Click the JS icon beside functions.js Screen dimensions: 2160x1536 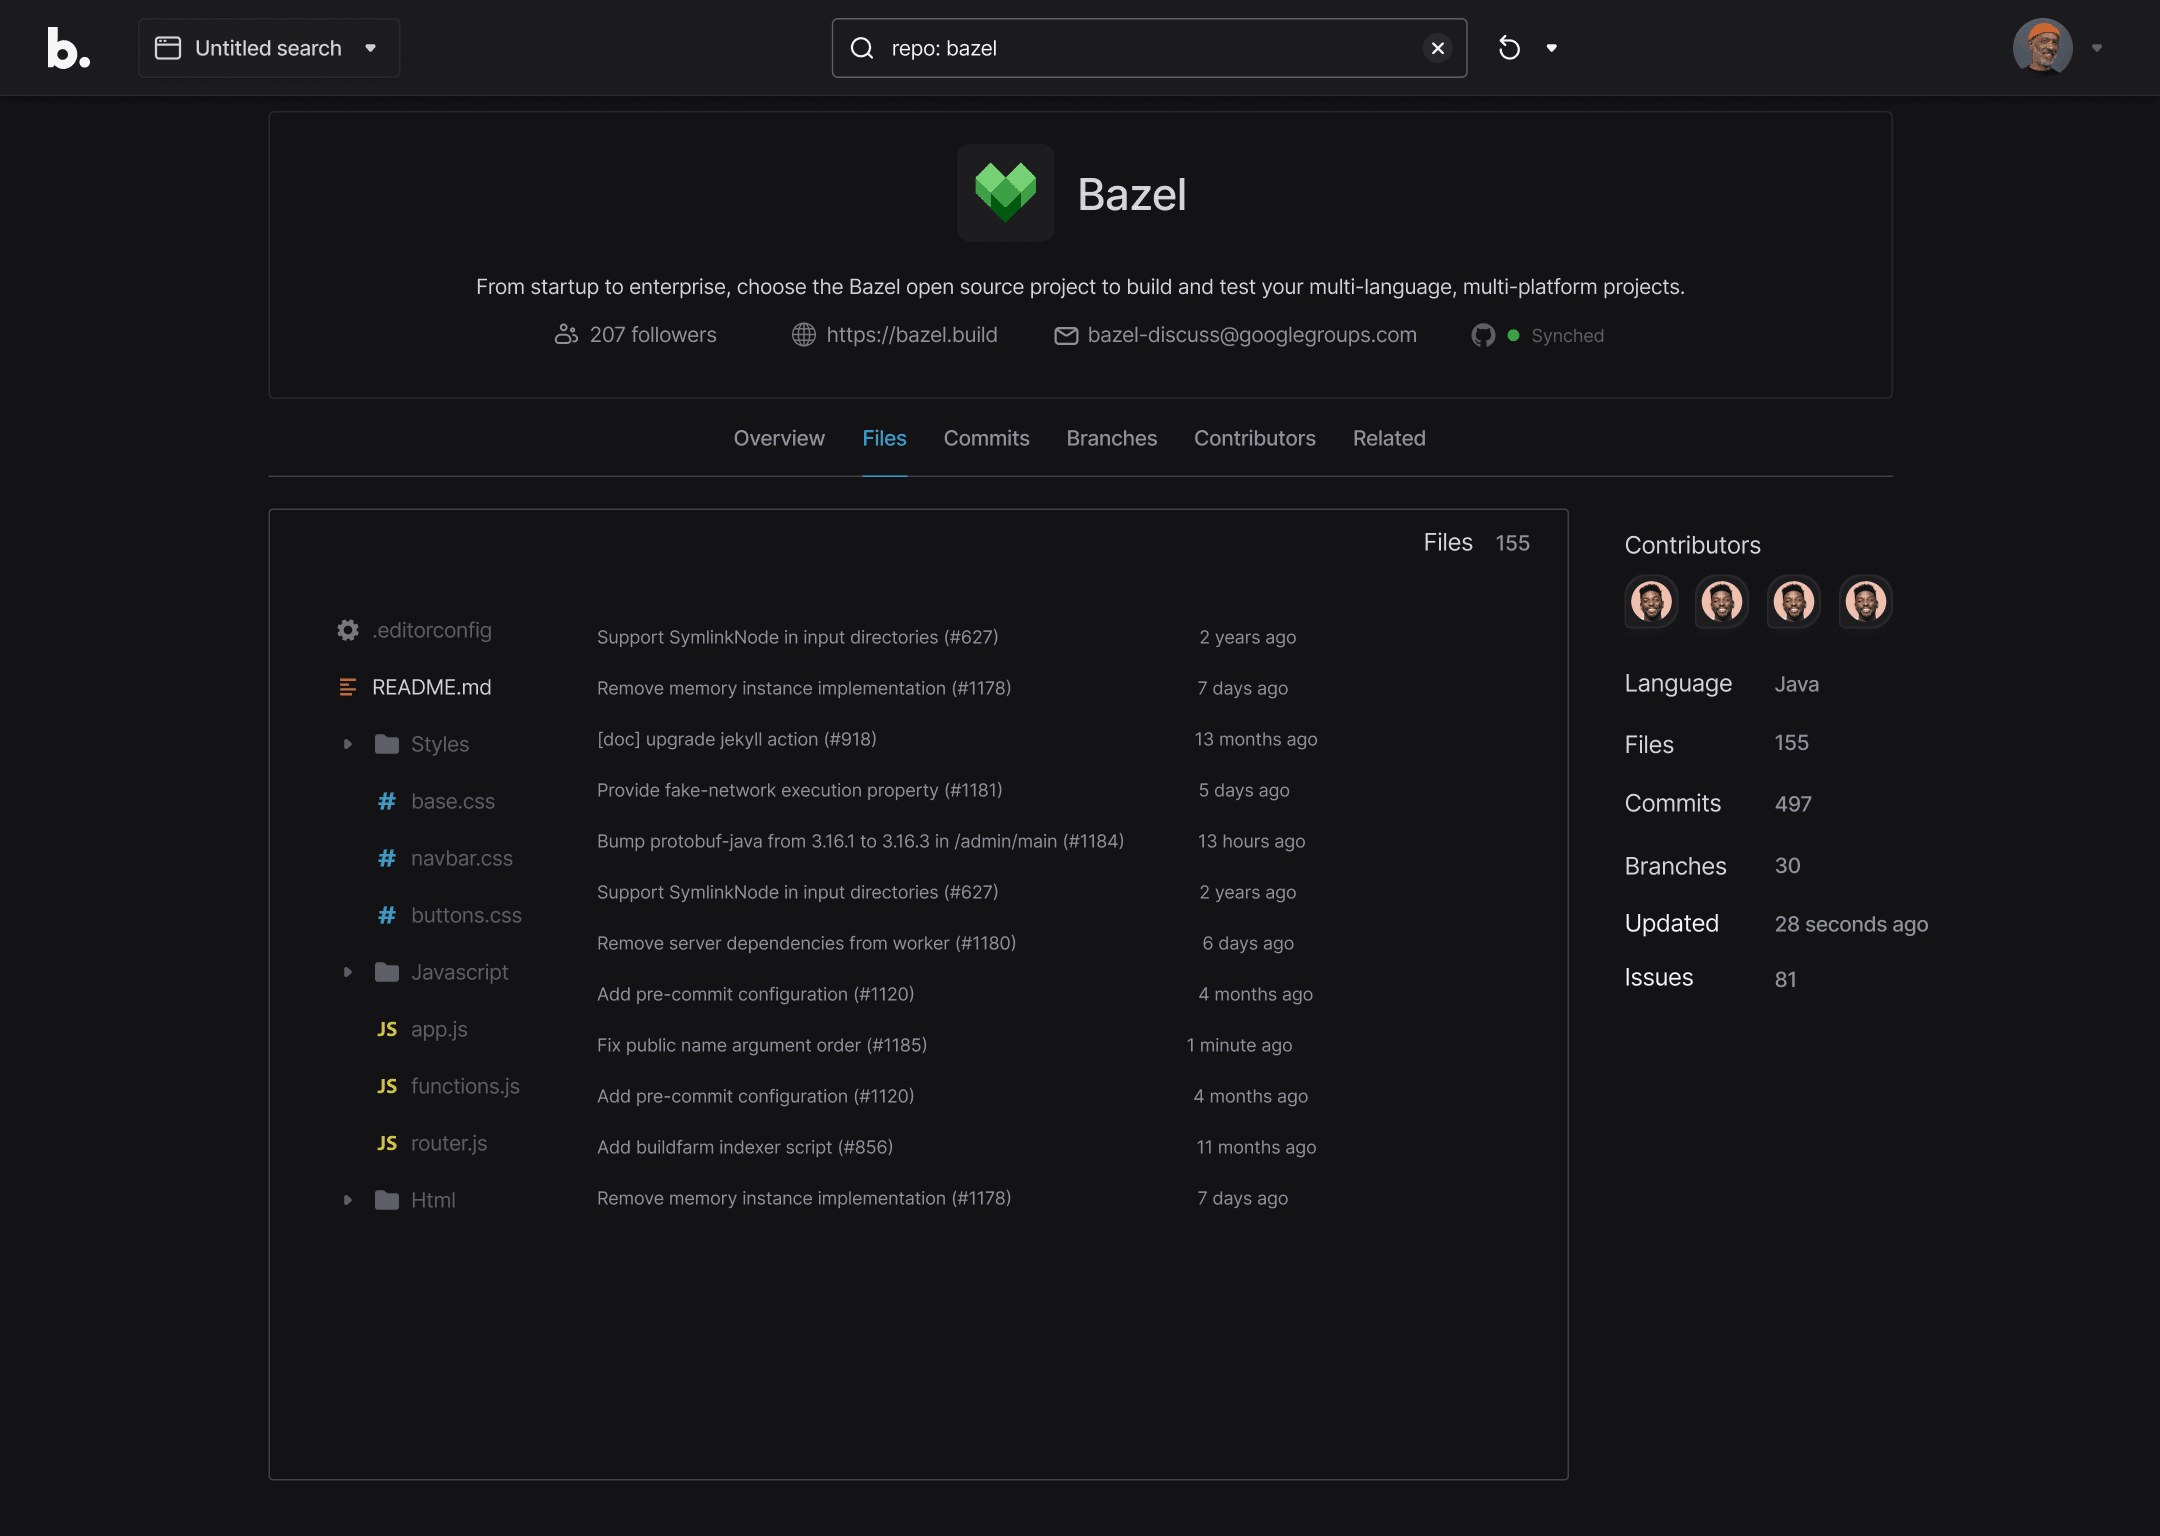point(387,1086)
